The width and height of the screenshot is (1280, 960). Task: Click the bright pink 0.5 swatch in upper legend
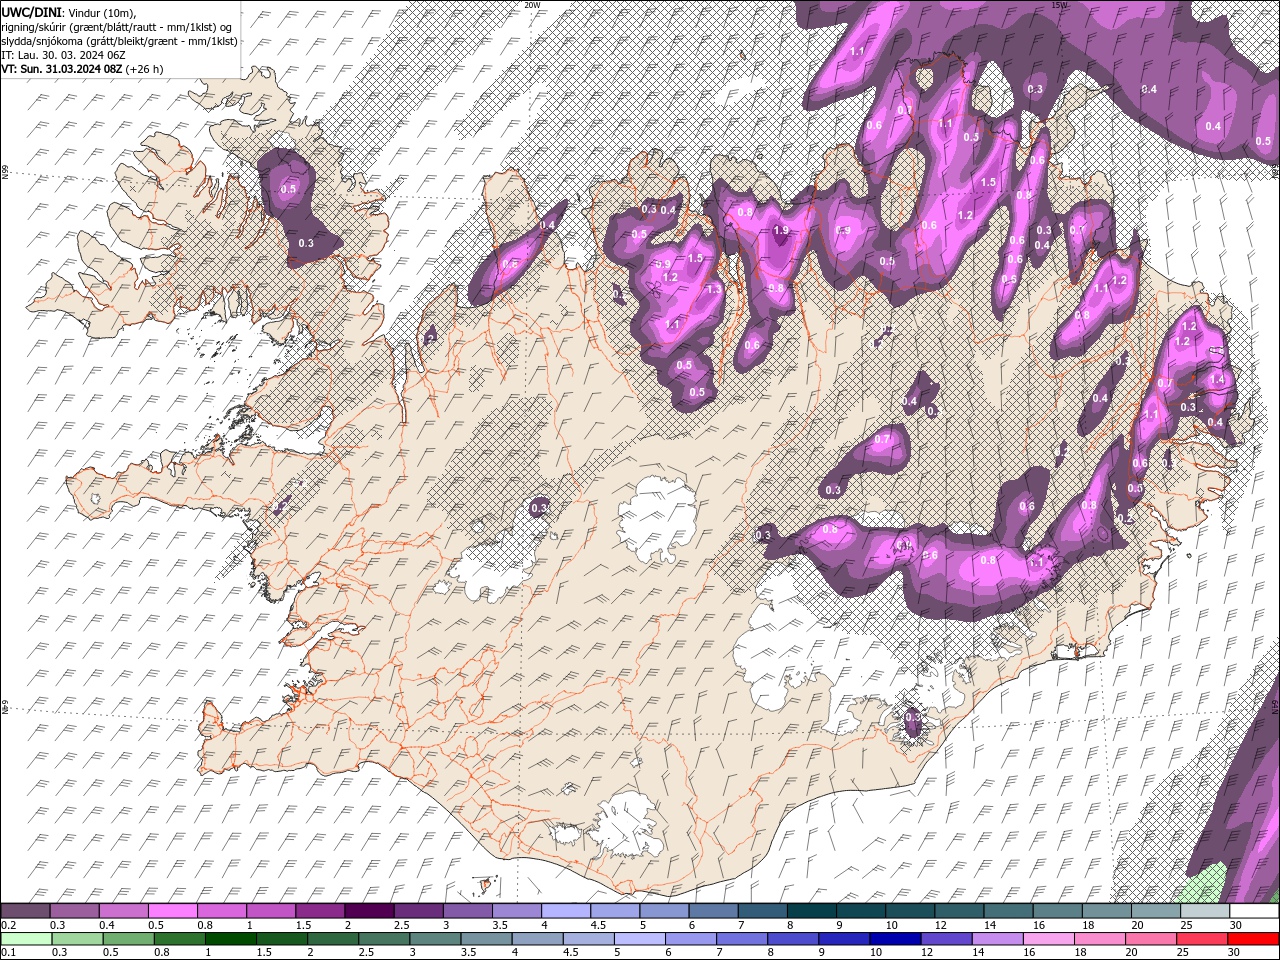click(172, 911)
